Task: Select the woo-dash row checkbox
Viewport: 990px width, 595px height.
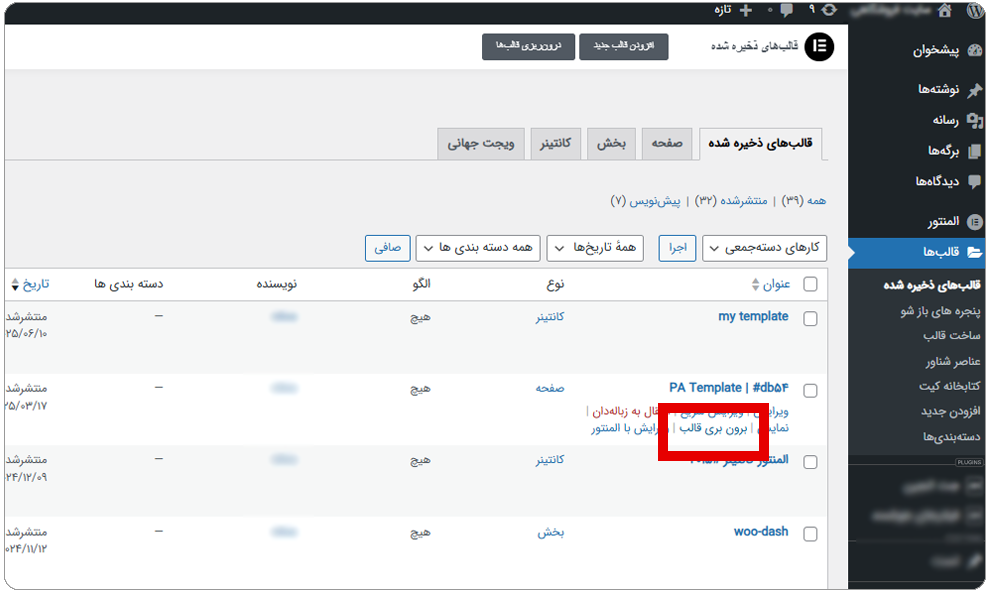Action: [810, 535]
